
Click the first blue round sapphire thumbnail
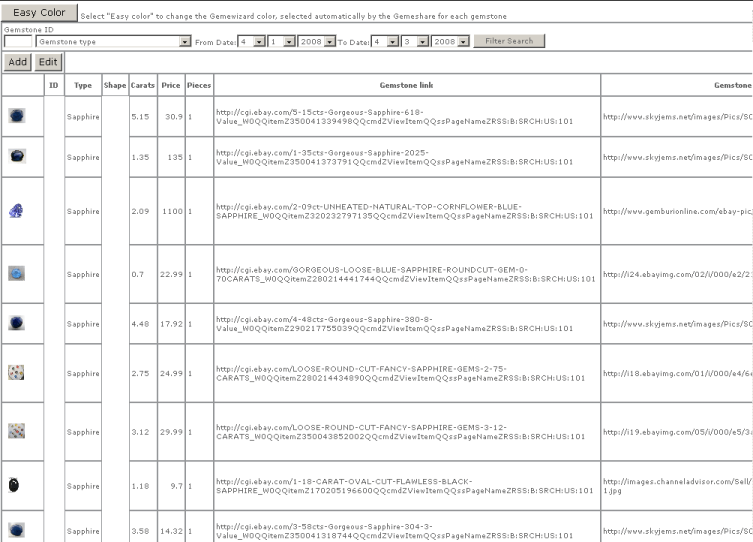tap(16, 116)
